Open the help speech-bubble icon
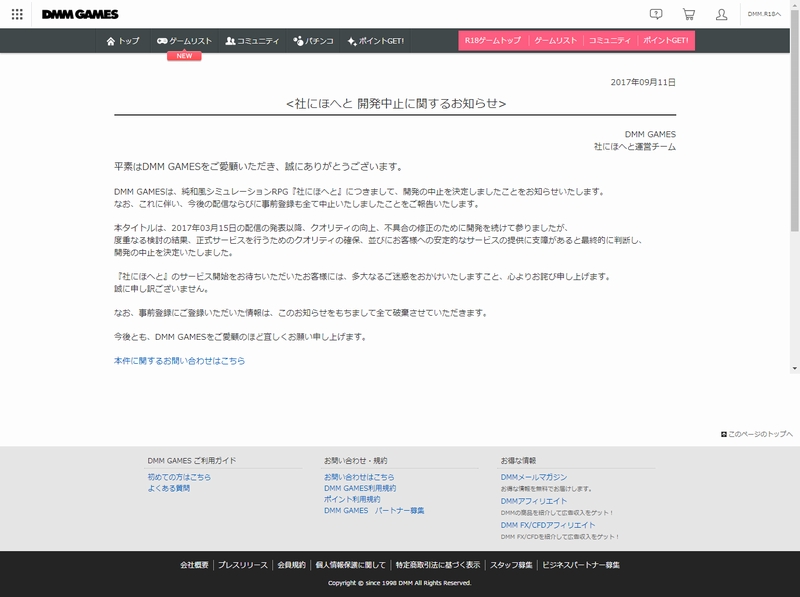The width and height of the screenshot is (800, 597). [656, 14]
